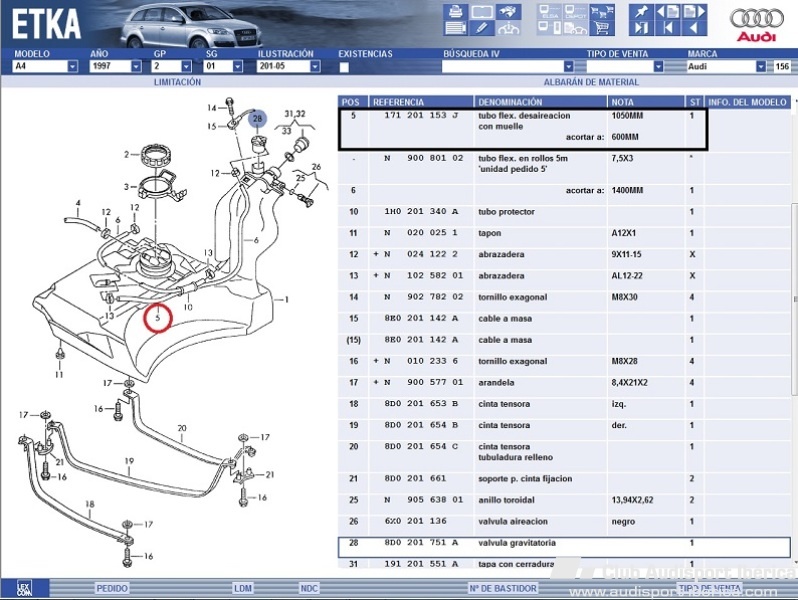This screenshot has height=600, width=798.
Task: Click the POS column header
Action: pos(352,102)
